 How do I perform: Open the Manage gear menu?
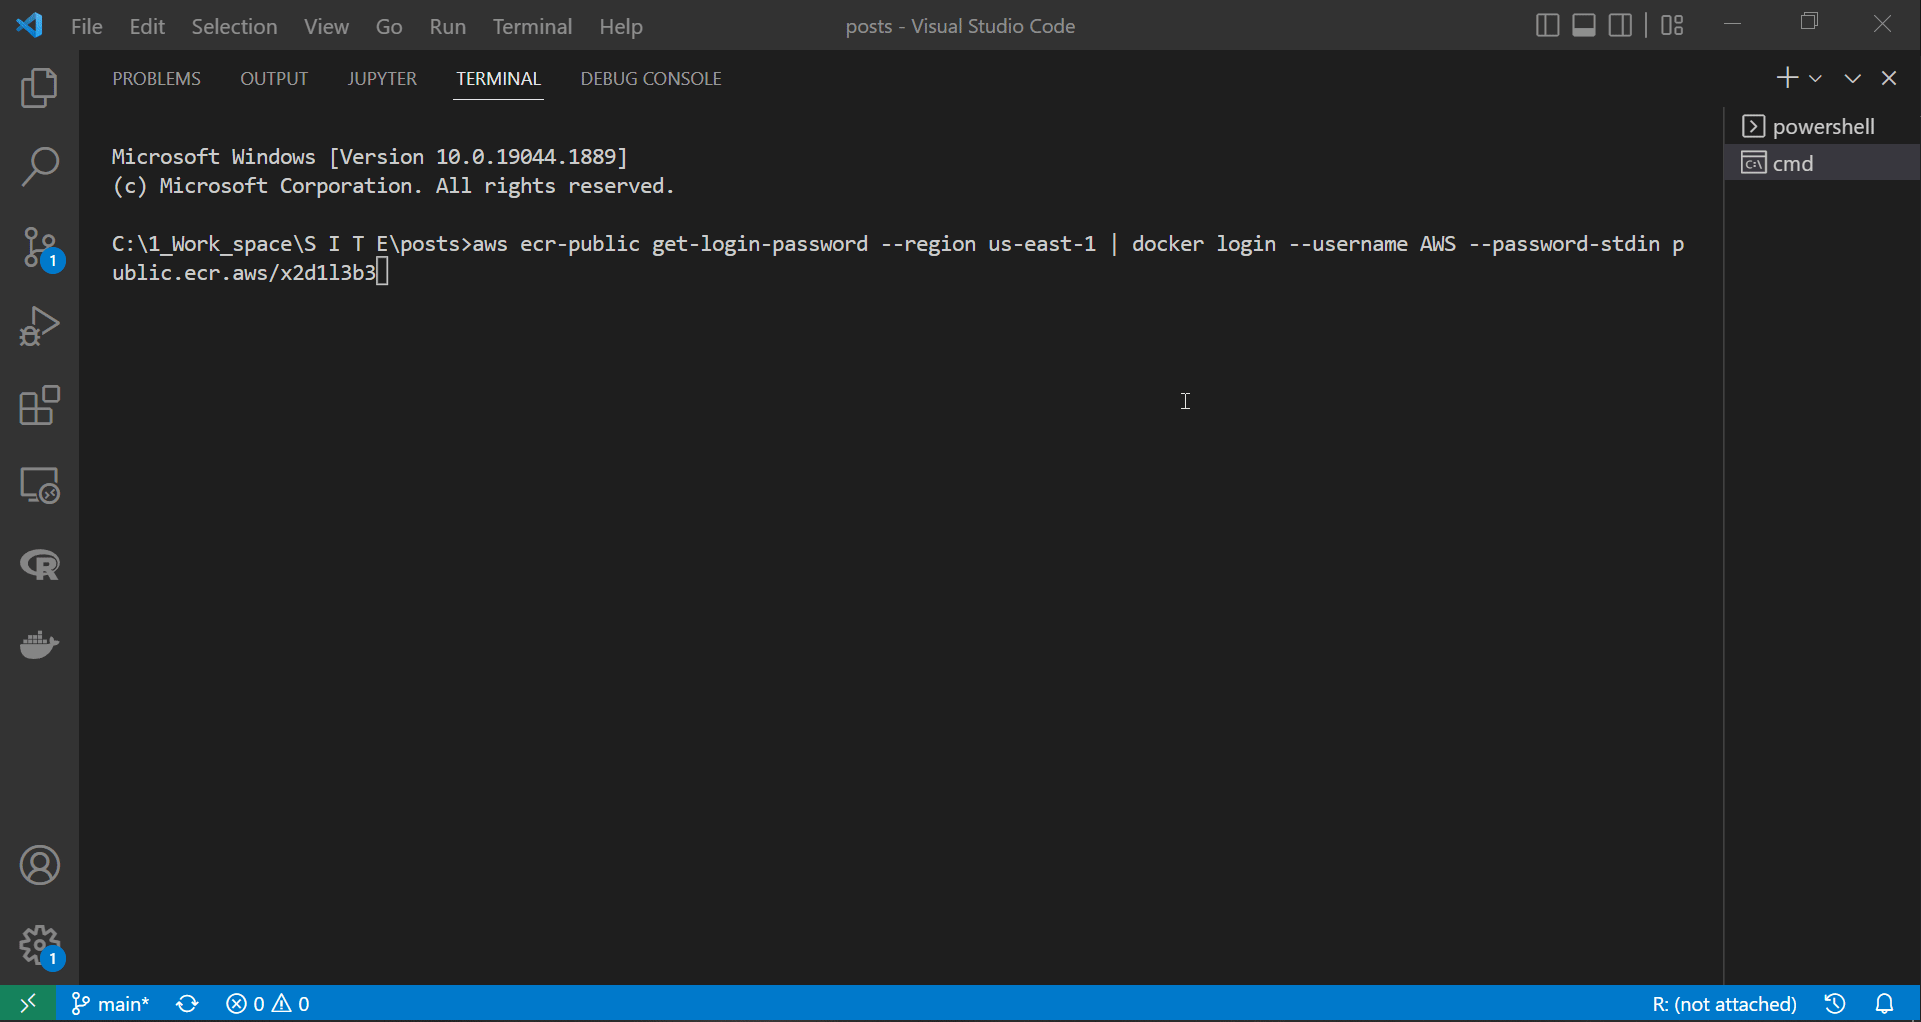tap(40, 946)
